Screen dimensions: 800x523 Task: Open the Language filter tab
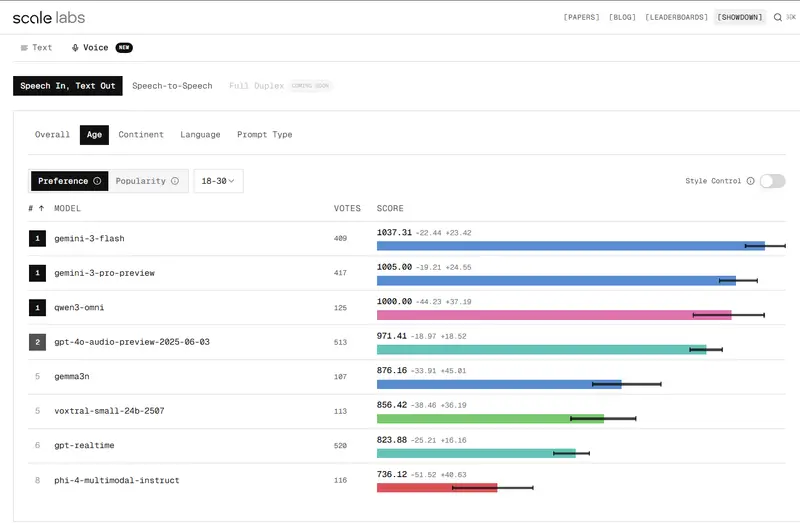[x=200, y=134]
